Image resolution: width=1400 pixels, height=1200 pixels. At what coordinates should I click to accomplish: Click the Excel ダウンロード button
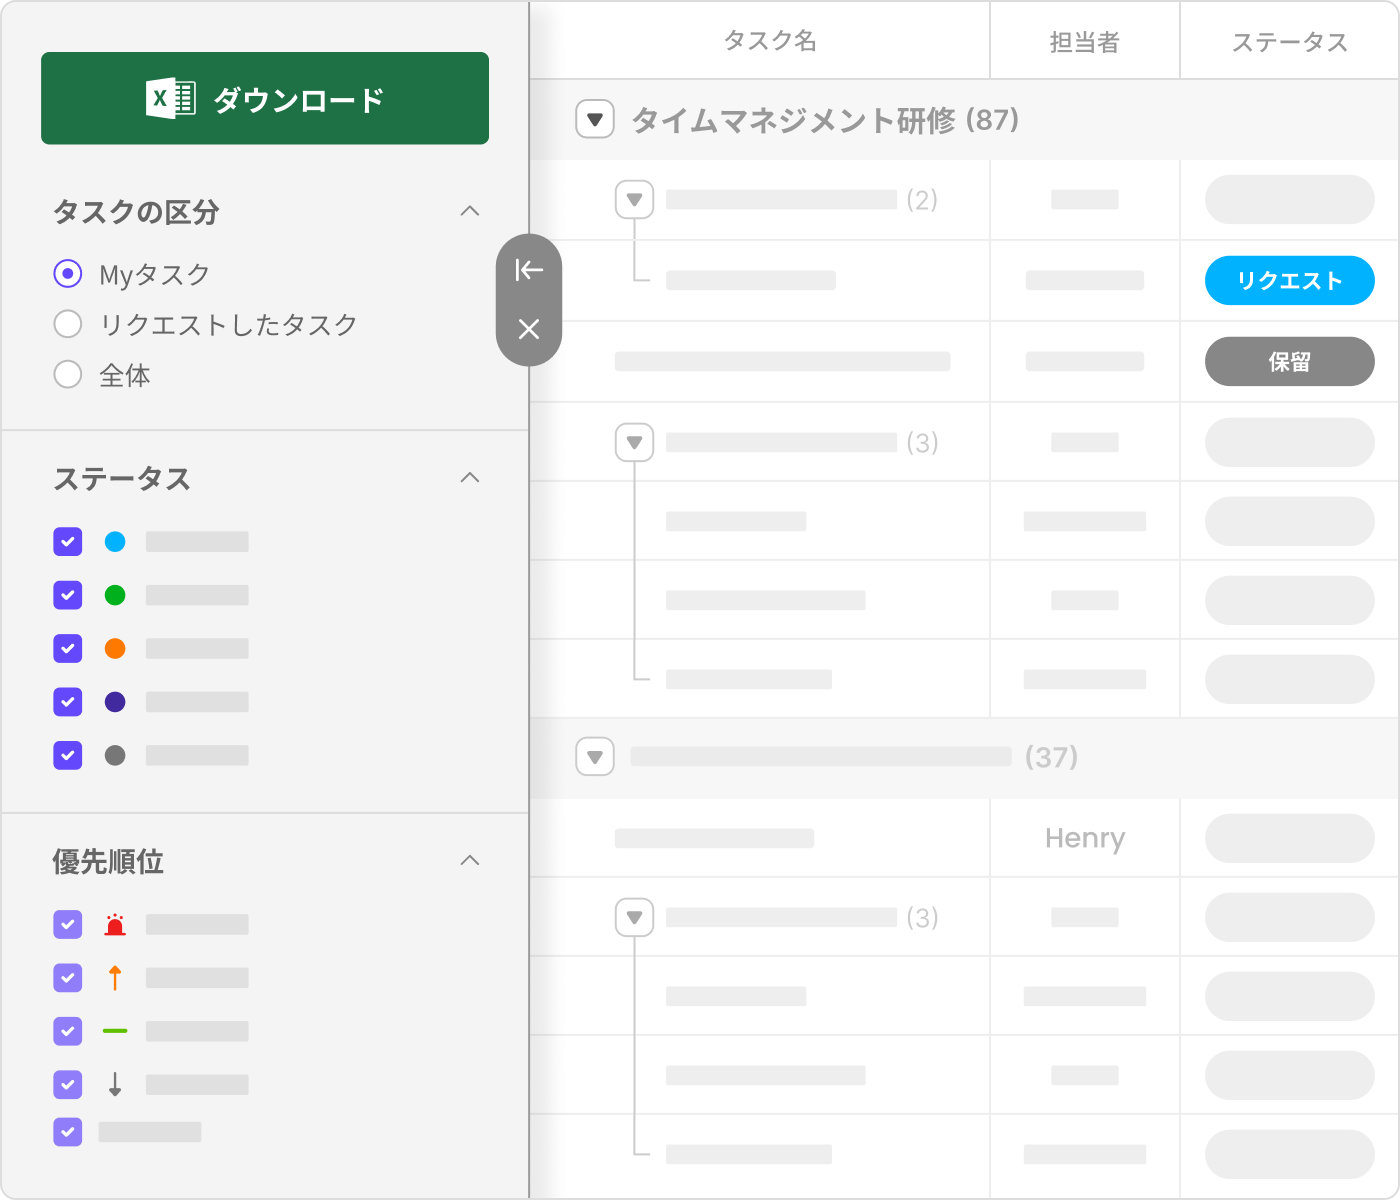265,99
